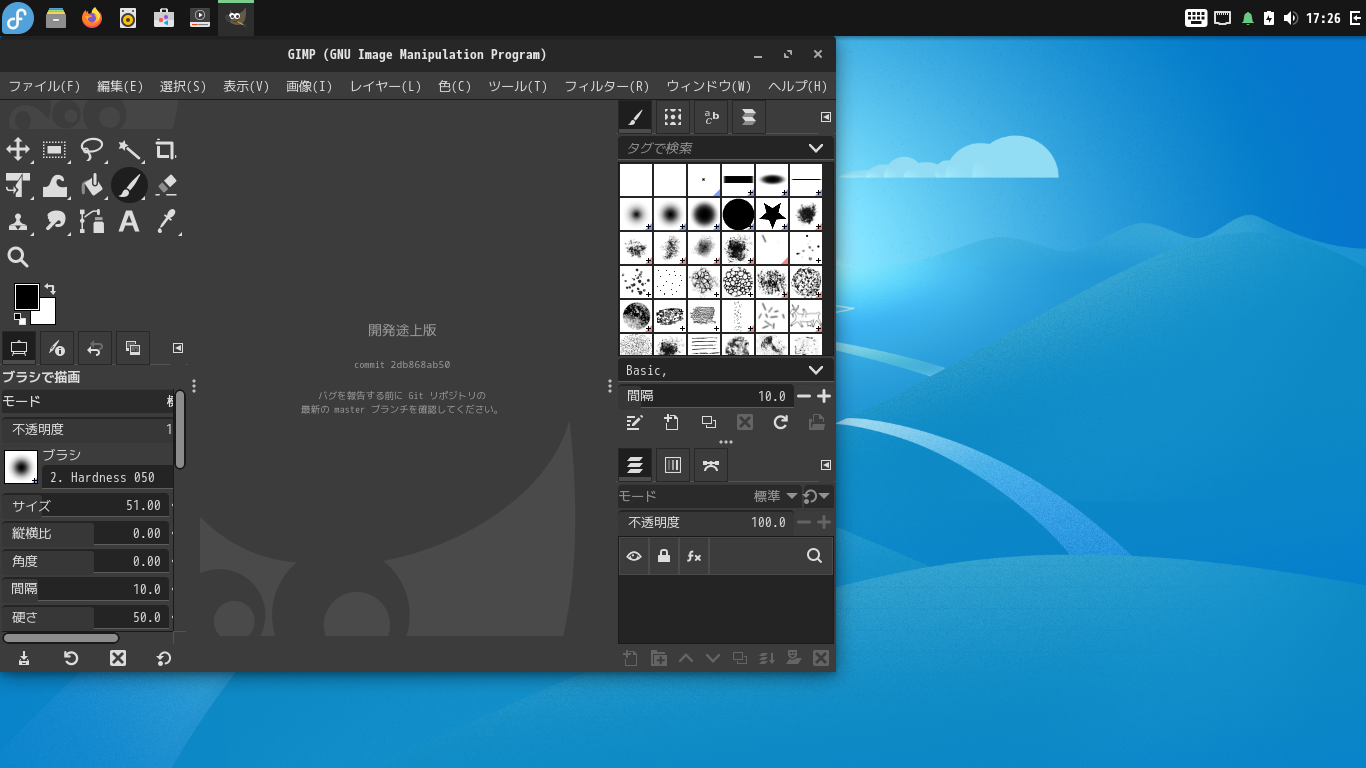Select the Unified Transform tool
This screenshot has height=768, width=1366.
coord(18,185)
